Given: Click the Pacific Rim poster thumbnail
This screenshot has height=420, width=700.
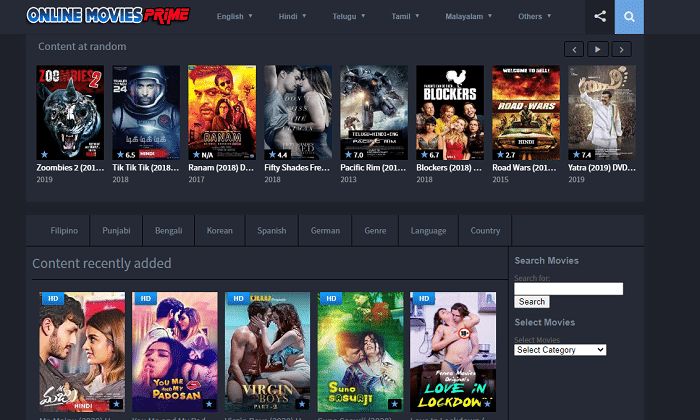Looking at the screenshot, I should point(374,112).
